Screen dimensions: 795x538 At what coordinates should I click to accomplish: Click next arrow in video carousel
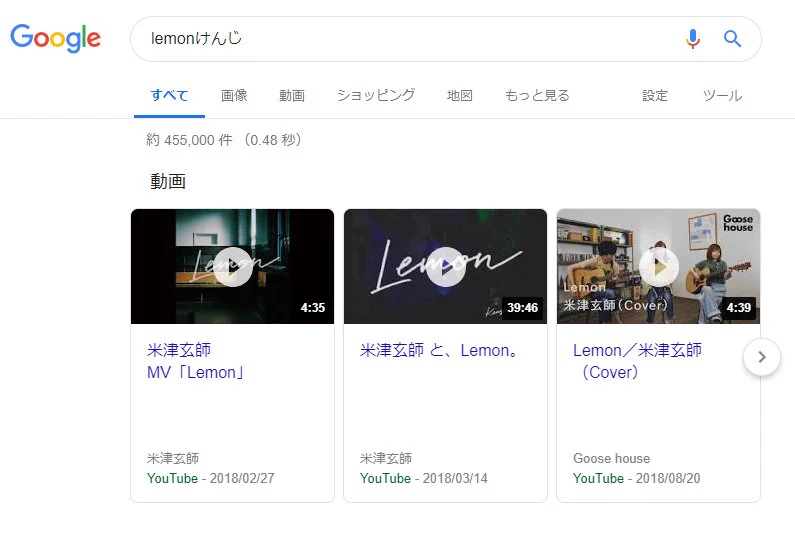point(762,357)
